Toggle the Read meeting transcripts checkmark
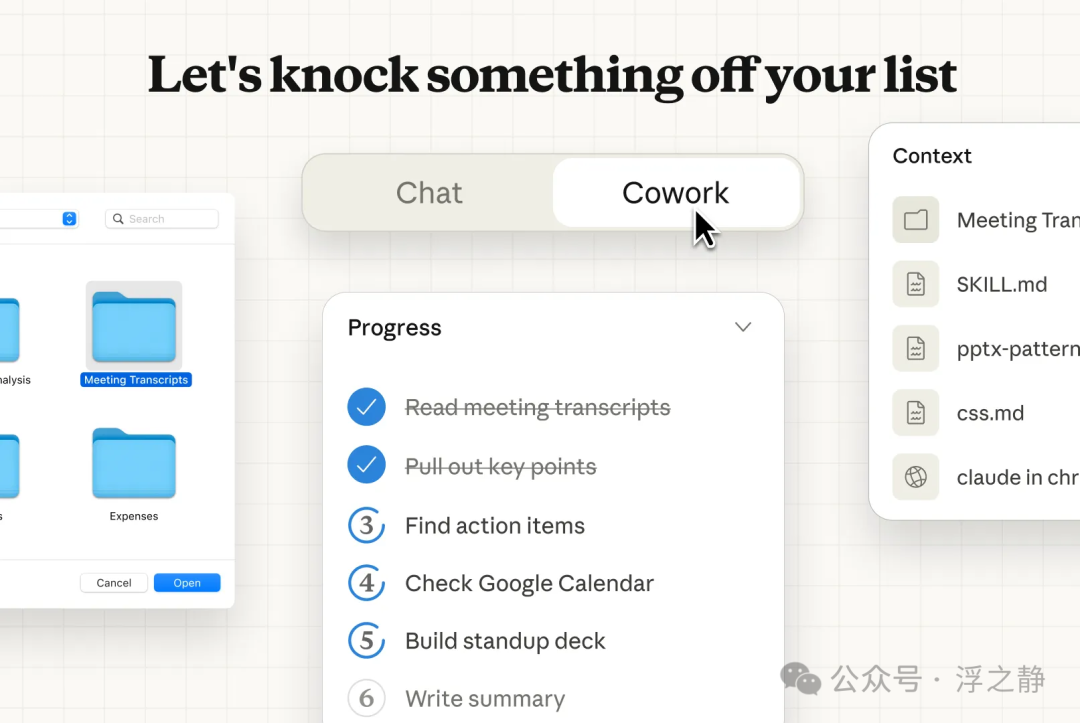The image size is (1080, 723). pos(366,407)
